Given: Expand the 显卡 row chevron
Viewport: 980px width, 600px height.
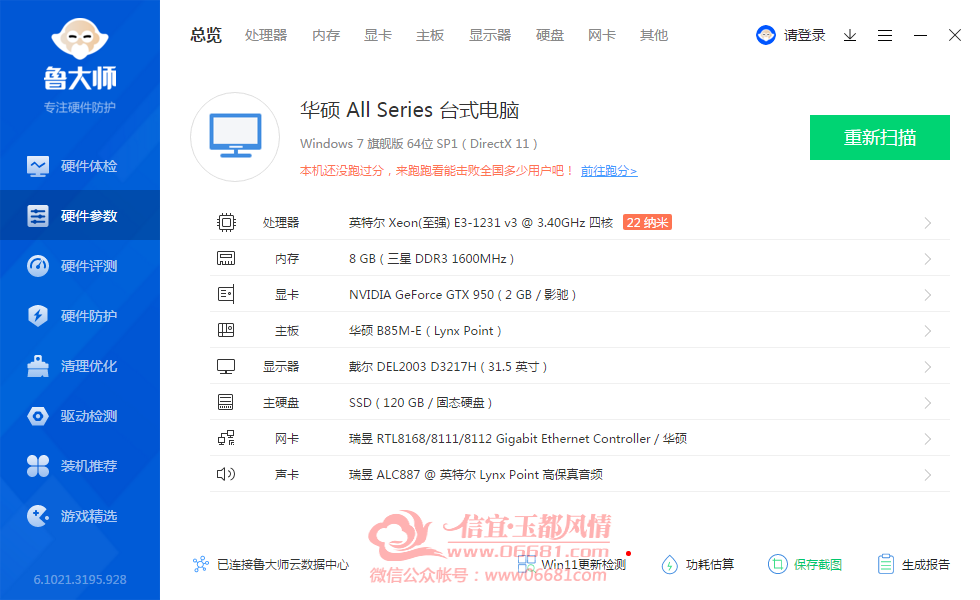Looking at the screenshot, I should (928, 295).
